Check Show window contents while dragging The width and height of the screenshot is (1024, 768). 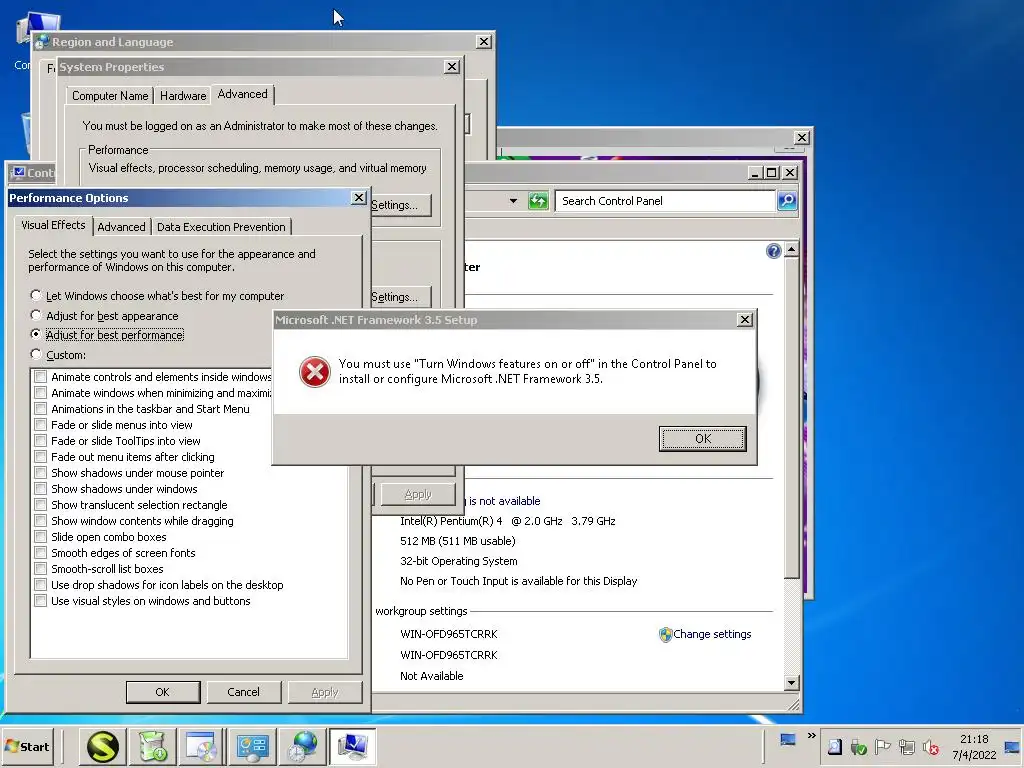click(40, 521)
